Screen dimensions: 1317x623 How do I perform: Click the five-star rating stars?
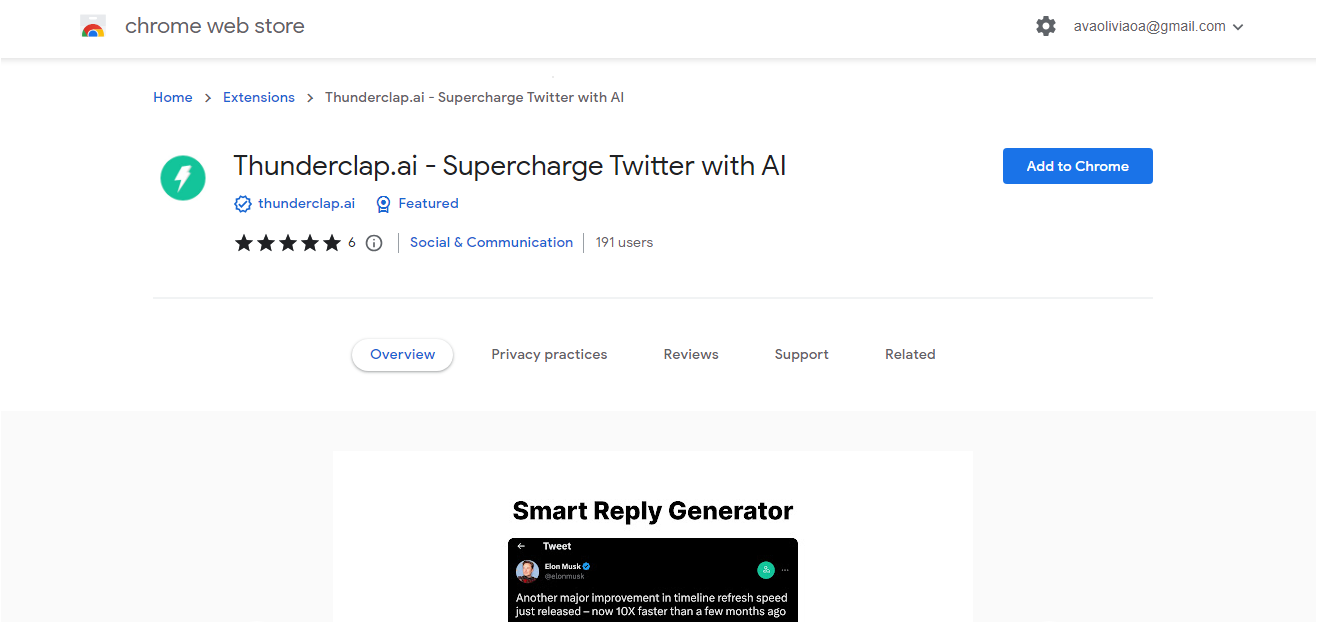pyautogui.click(x=288, y=243)
